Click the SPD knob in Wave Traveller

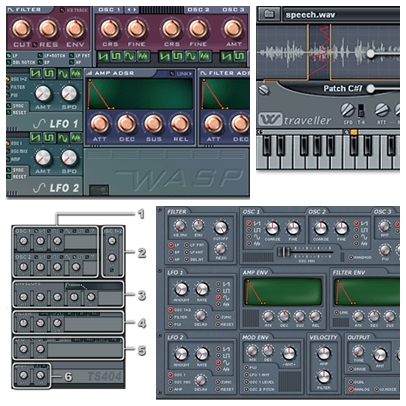347,110
